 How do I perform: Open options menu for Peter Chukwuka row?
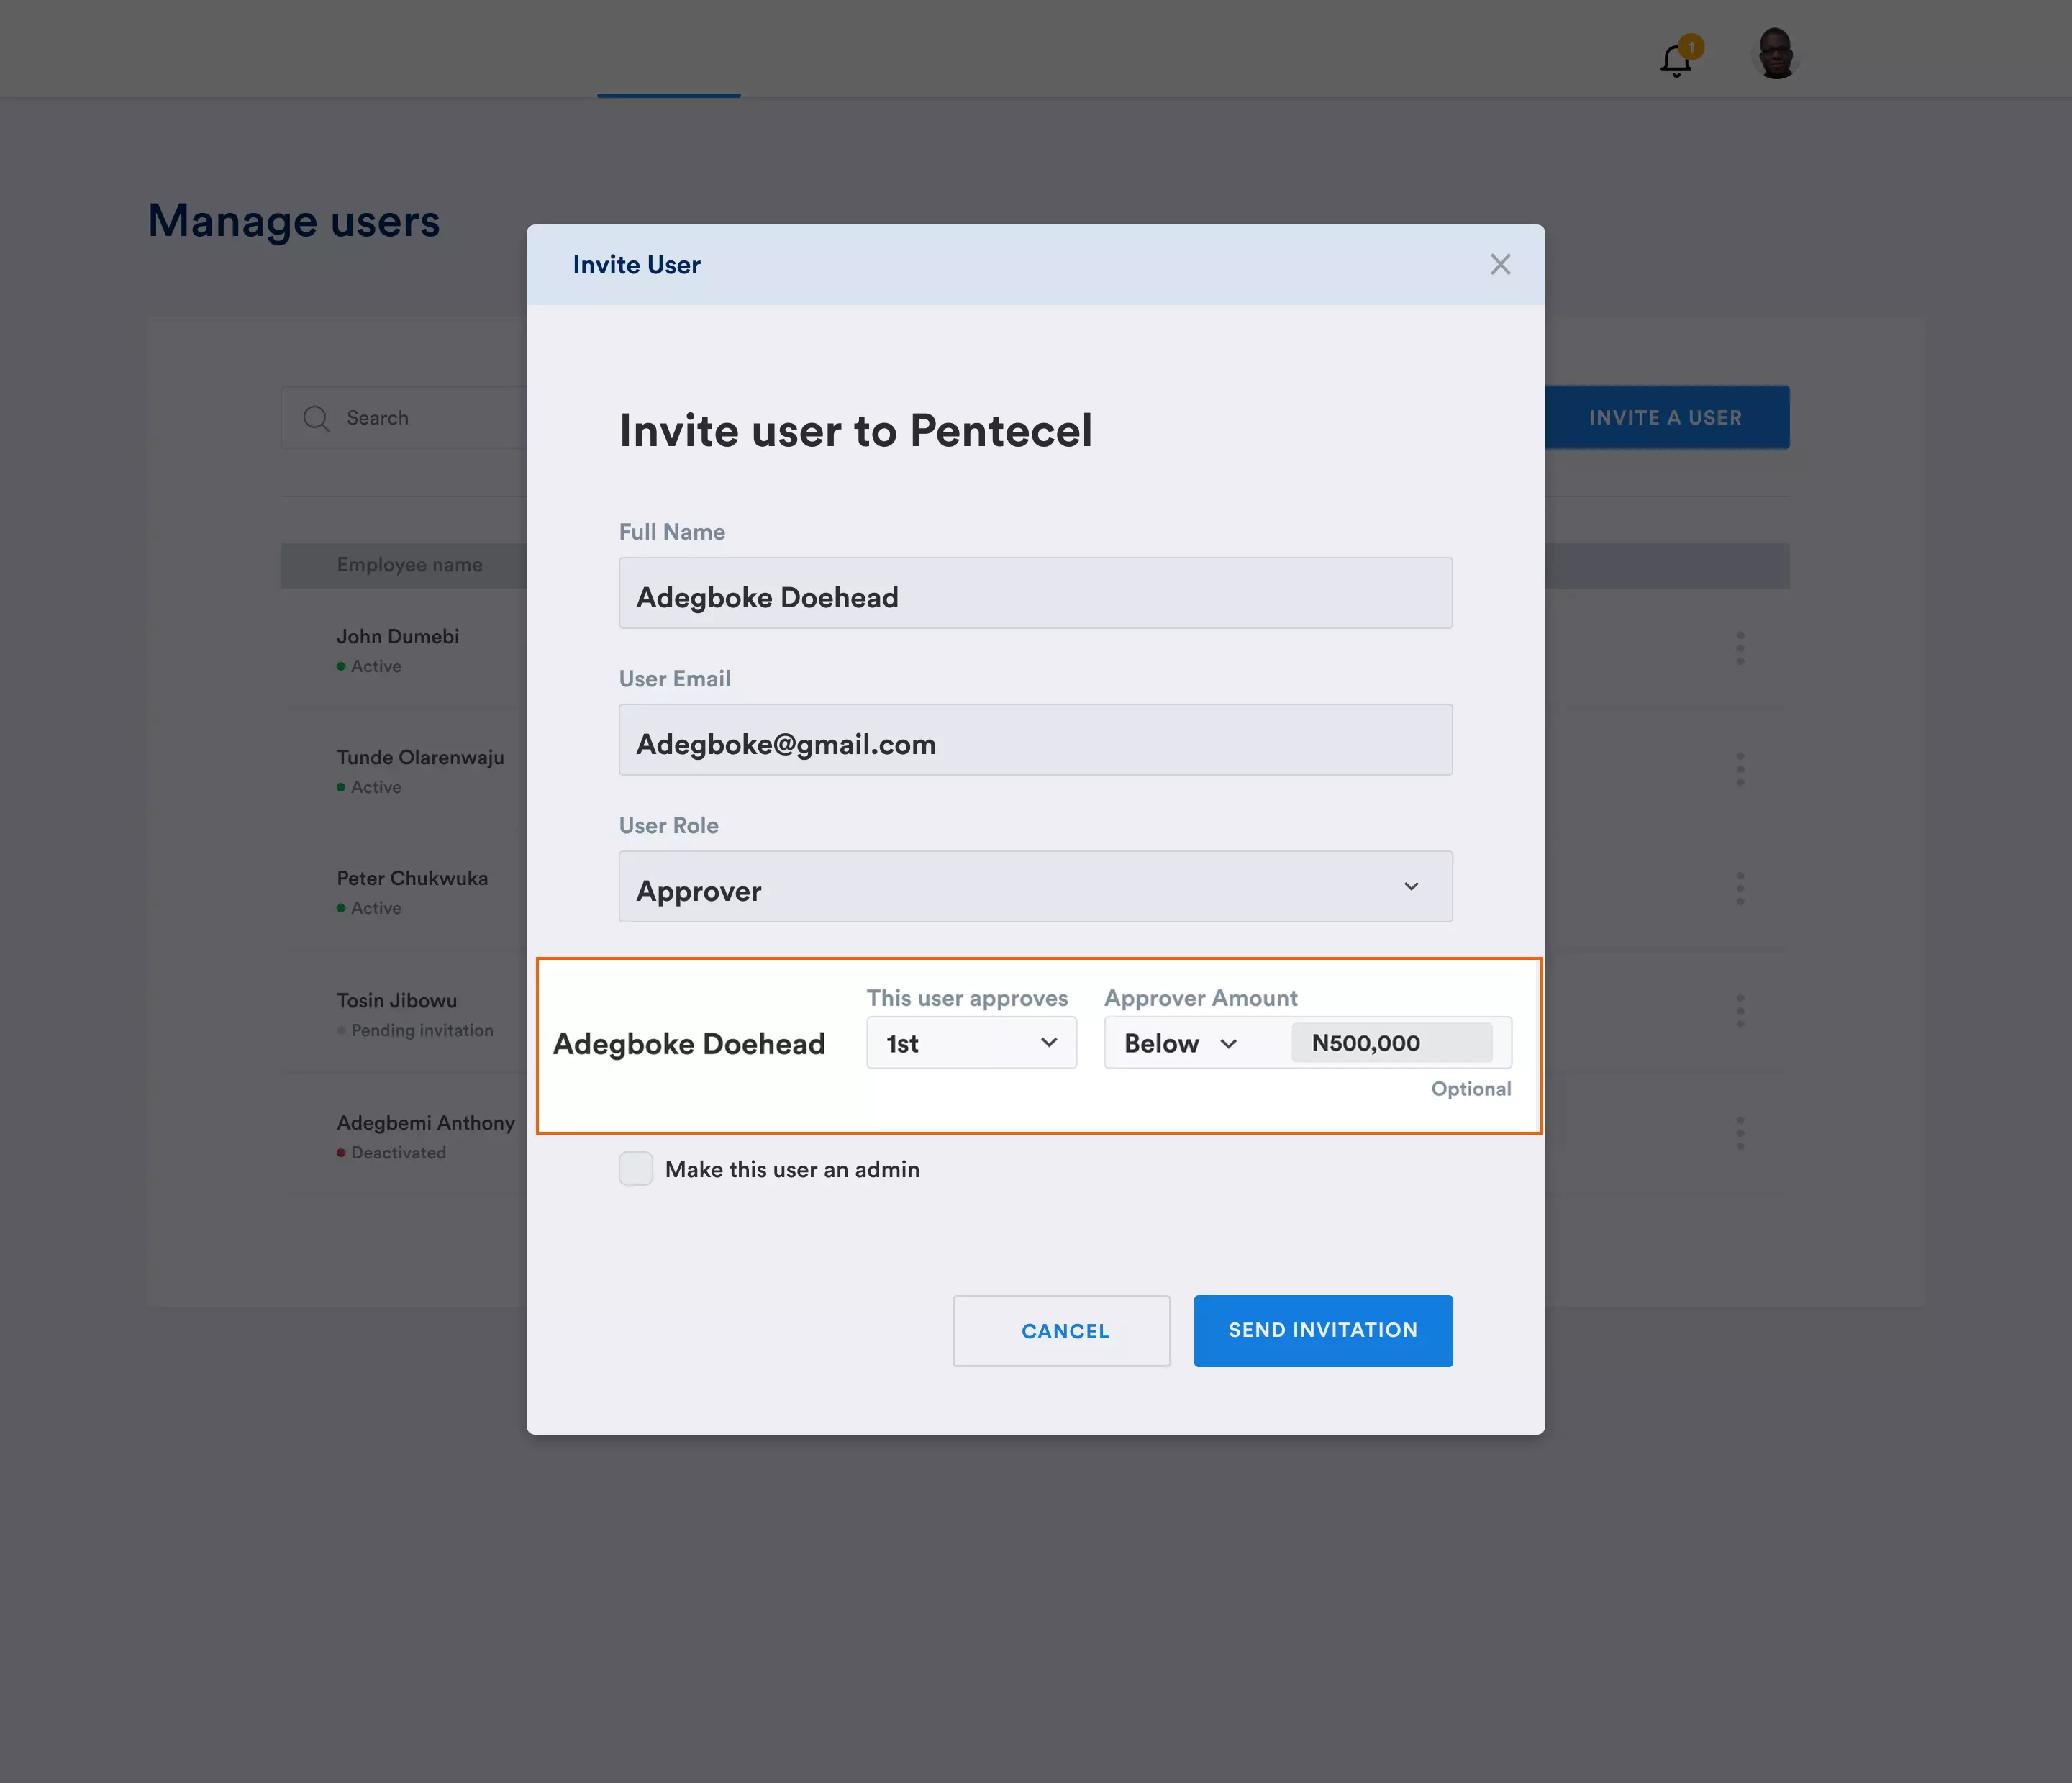pyautogui.click(x=1740, y=889)
